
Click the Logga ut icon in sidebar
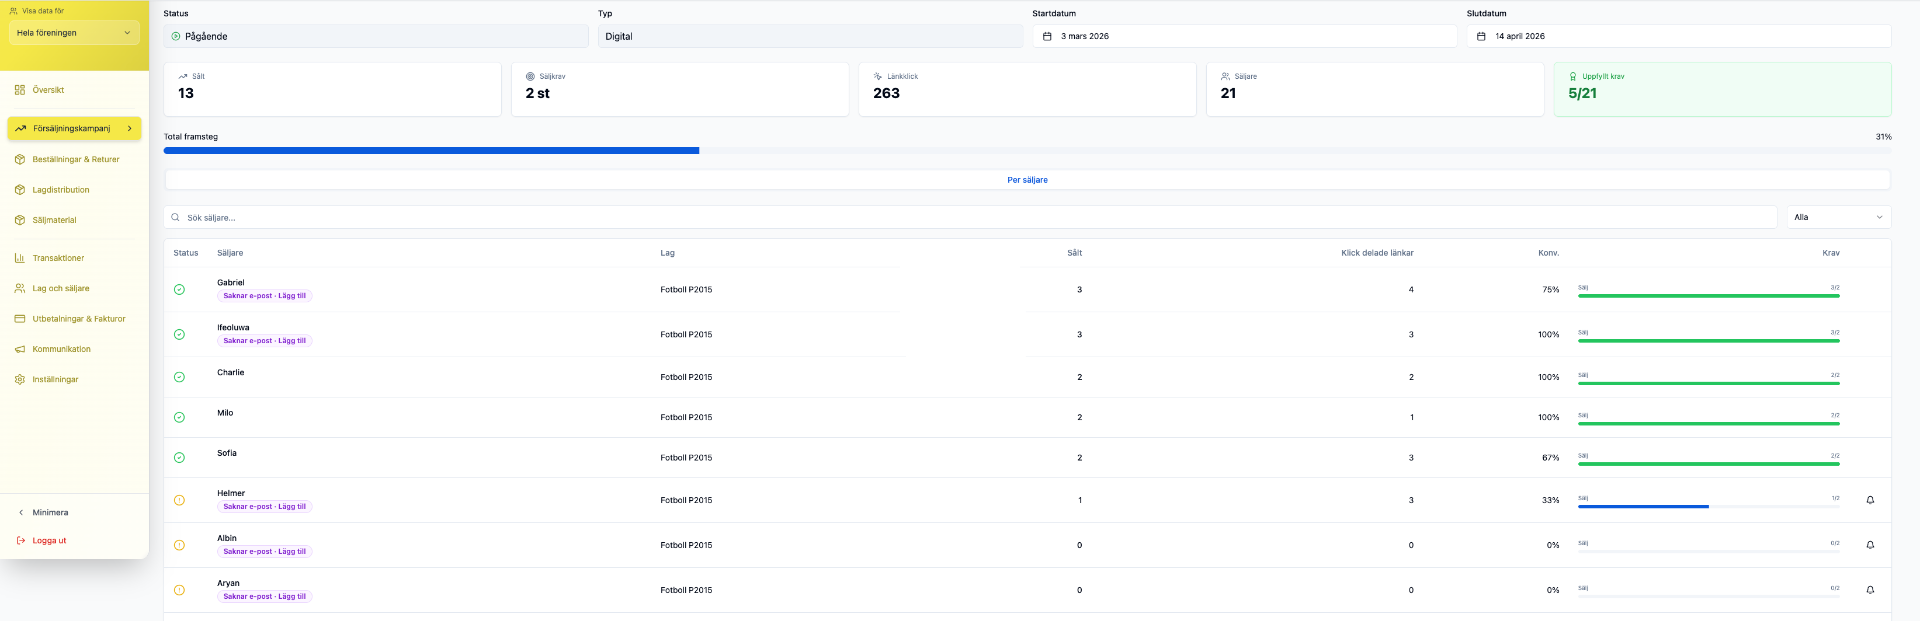(21, 541)
